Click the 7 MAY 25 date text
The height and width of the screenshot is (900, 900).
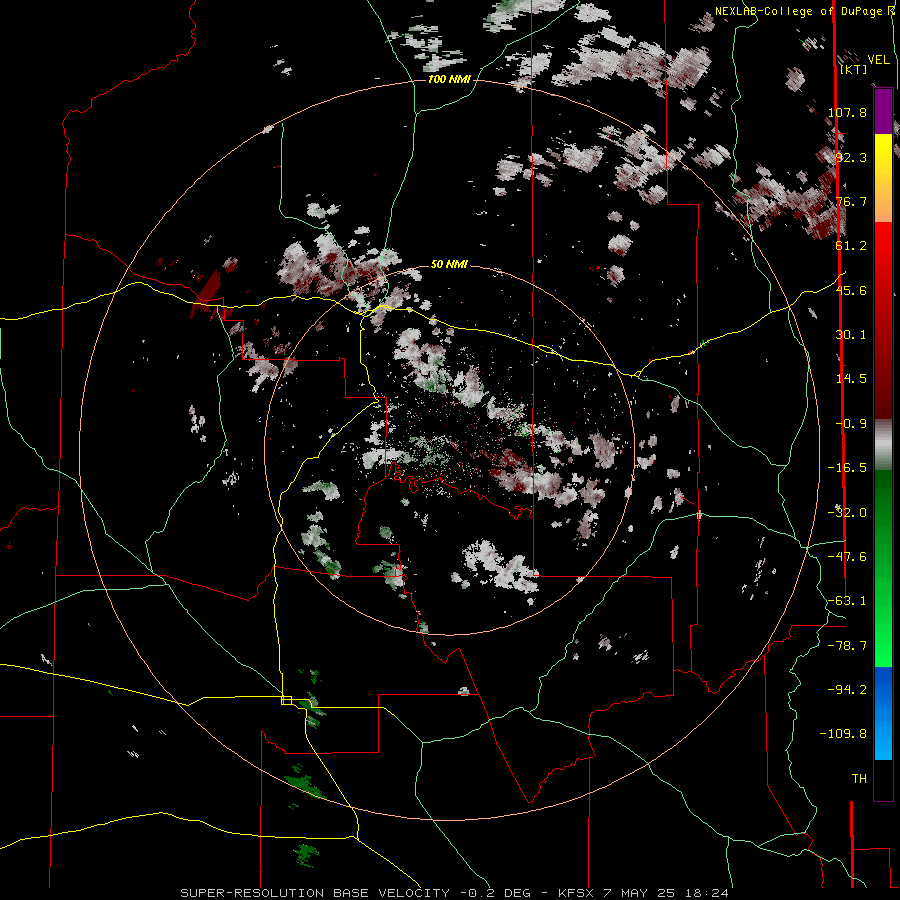coord(641,893)
